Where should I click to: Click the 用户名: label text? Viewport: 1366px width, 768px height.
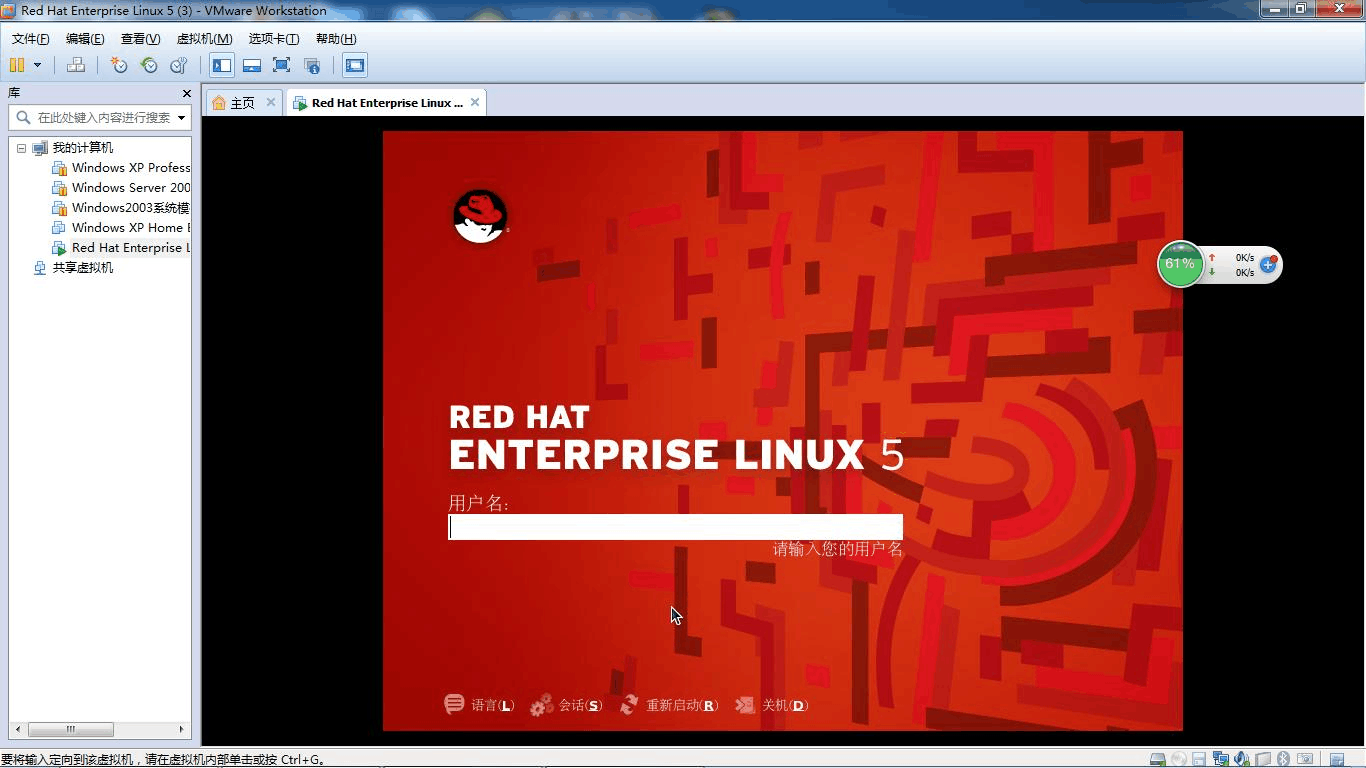[478, 503]
